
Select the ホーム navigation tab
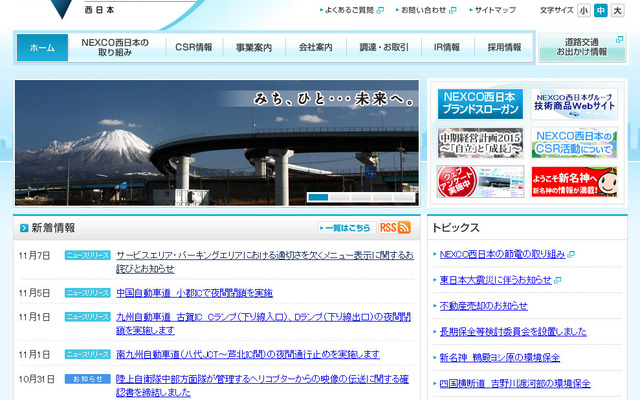(42, 47)
